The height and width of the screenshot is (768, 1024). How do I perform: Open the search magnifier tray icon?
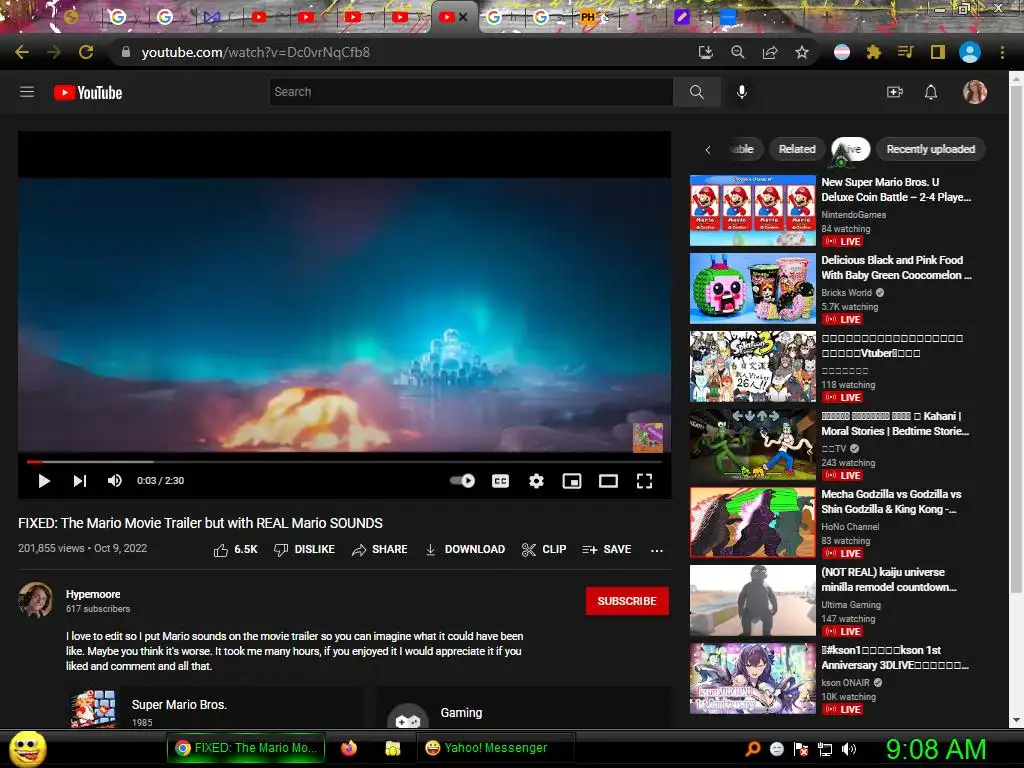pyautogui.click(x=753, y=749)
